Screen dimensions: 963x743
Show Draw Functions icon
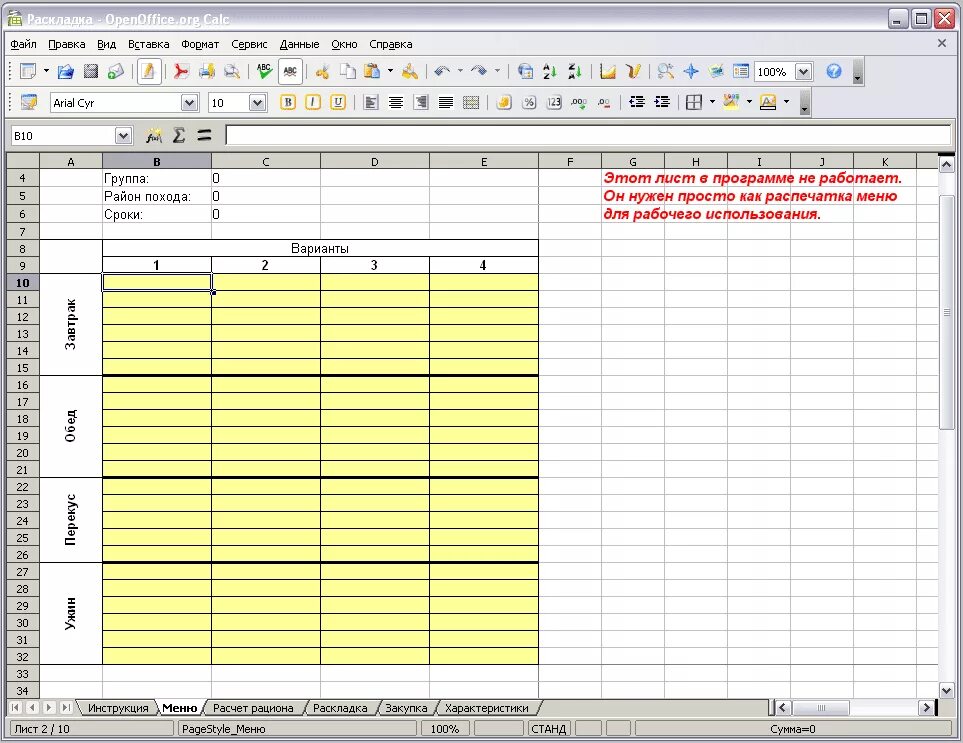[633, 71]
